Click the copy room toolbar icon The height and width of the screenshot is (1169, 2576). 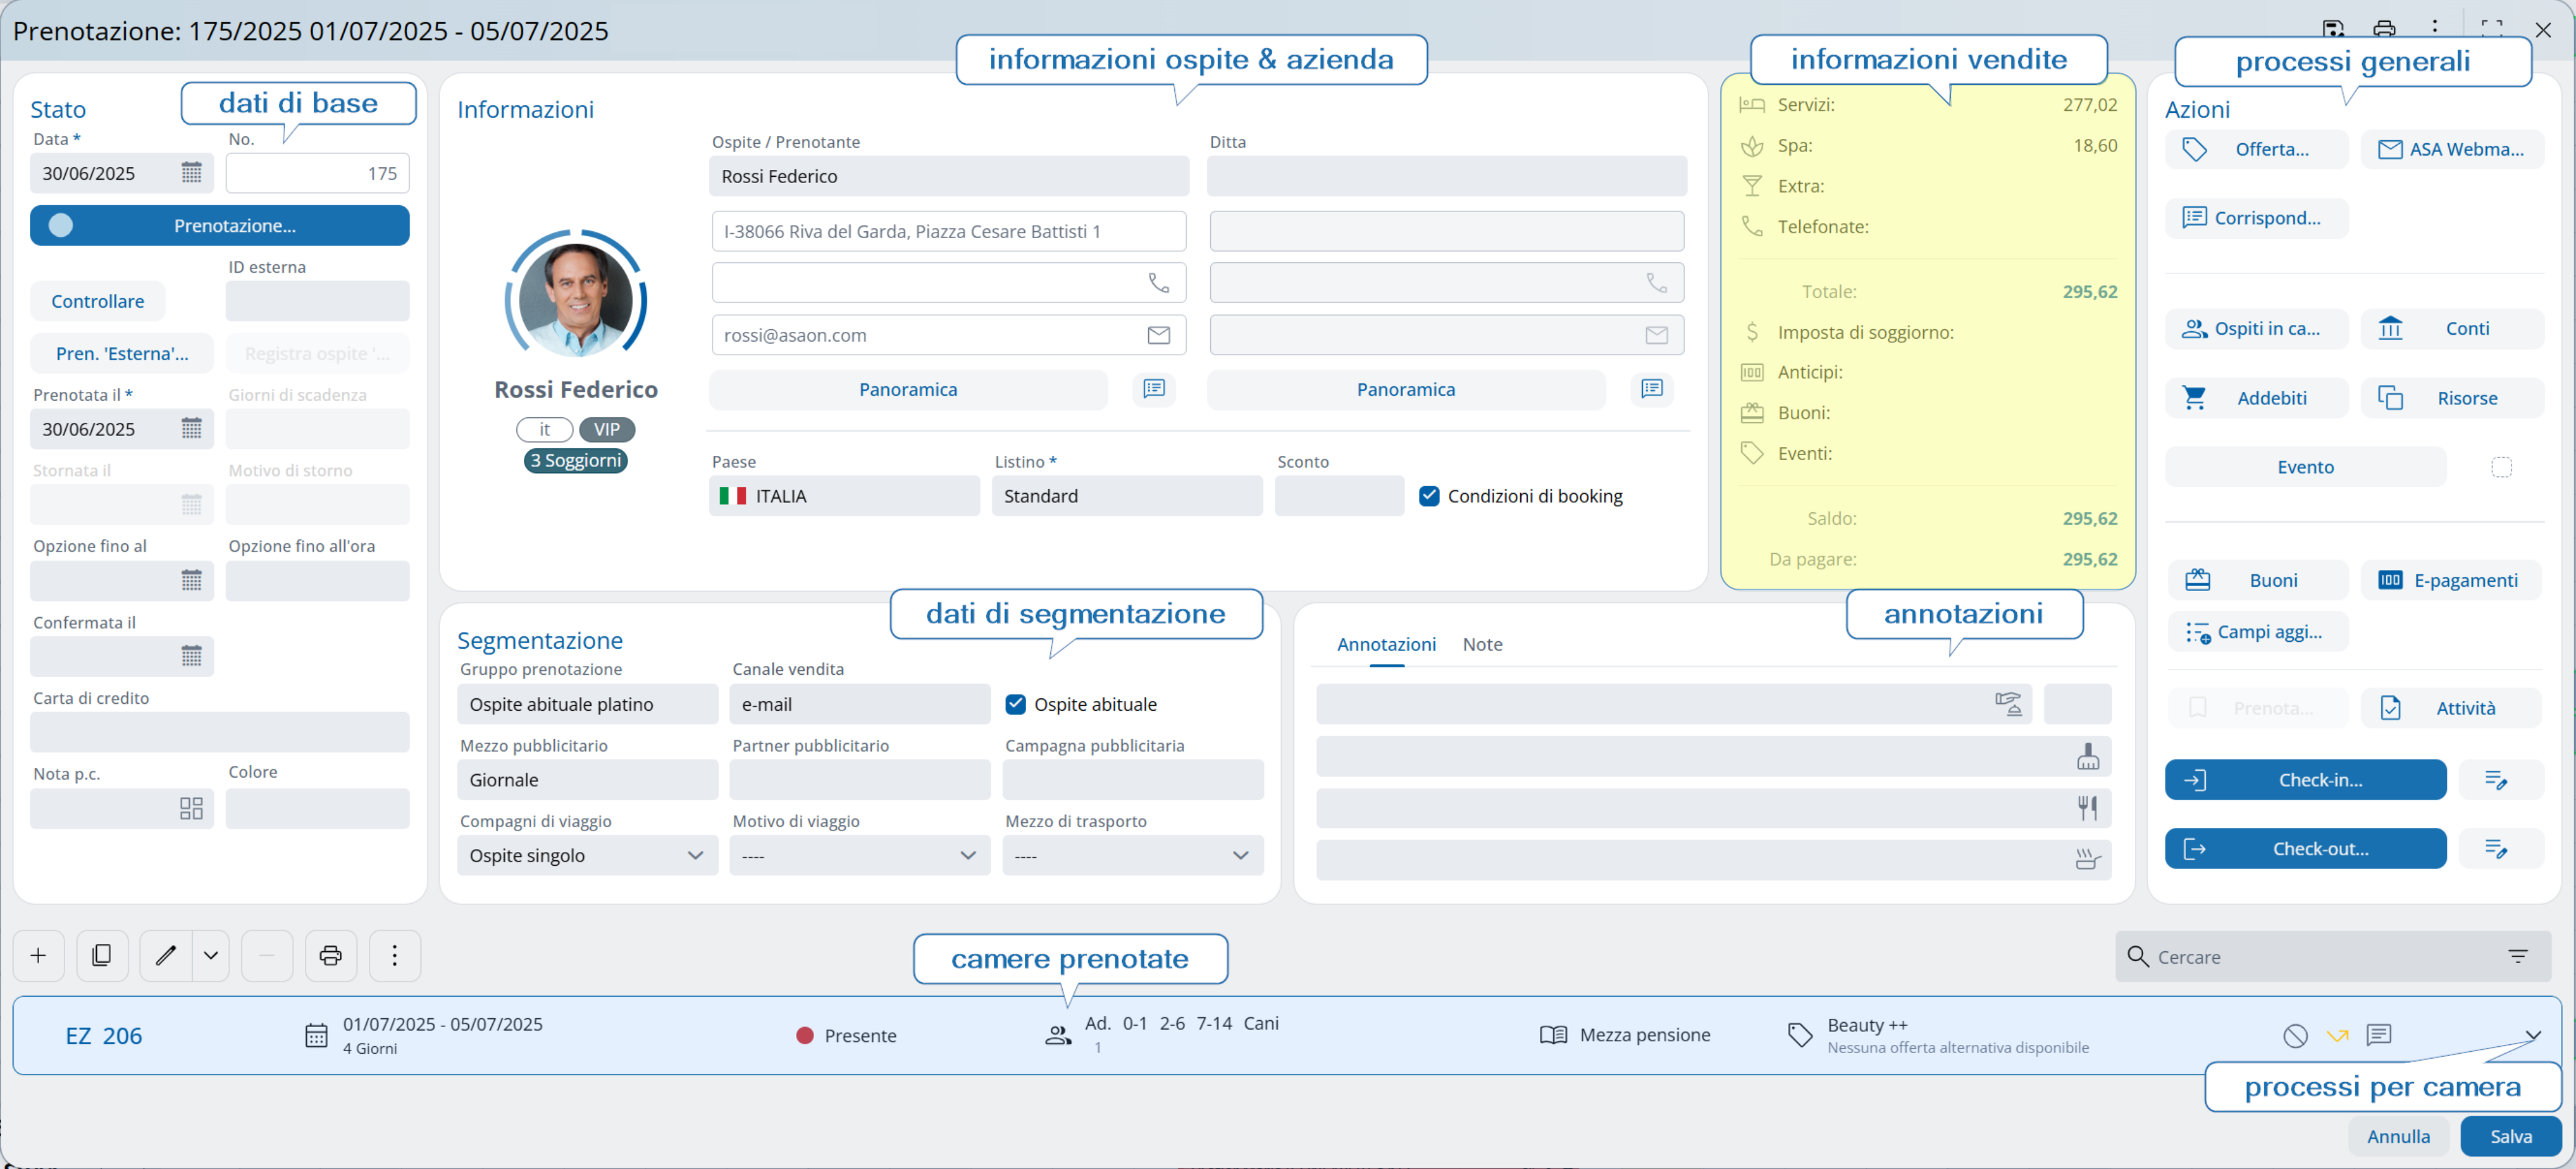click(101, 956)
